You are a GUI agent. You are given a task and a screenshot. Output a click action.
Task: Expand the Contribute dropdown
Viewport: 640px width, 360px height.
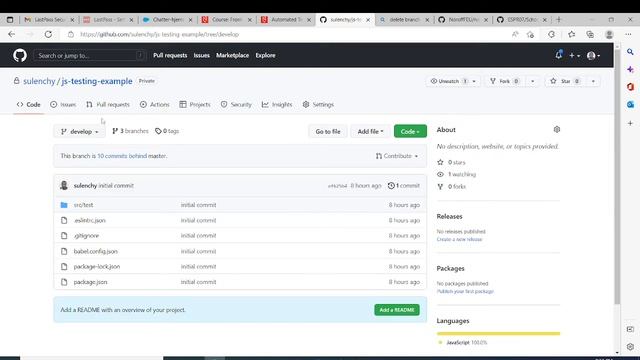[397, 156]
